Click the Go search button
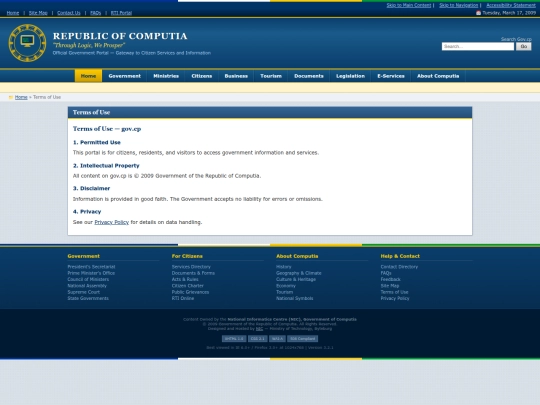This screenshot has height=405, width=540. coord(523,46)
